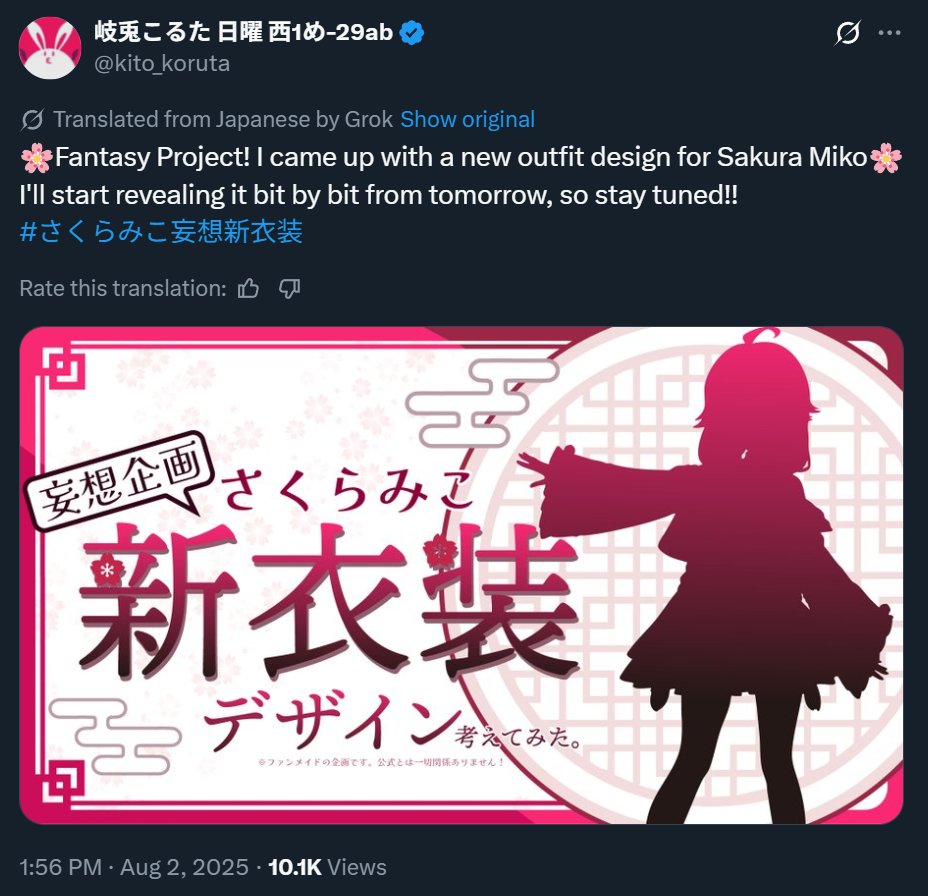Click the tweet text about revealing tomorrow
928x896 pixels.
pyautogui.click(x=379, y=195)
